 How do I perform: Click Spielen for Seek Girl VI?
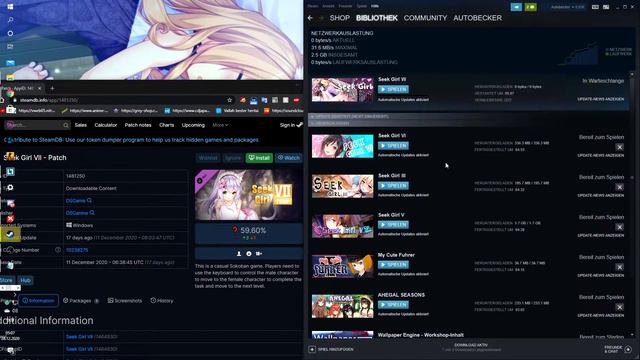tap(393, 146)
